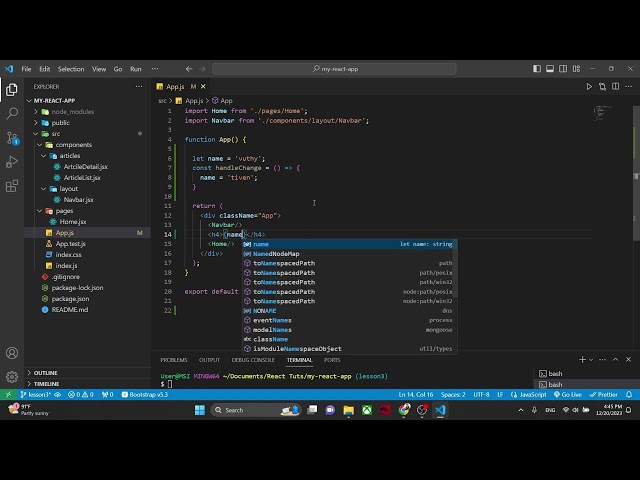Expand the public folder

(x=36, y=122)
